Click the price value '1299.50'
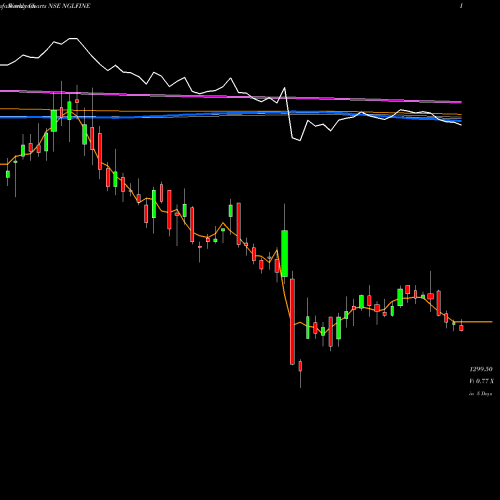Viewport: 500px width, 500px height. [481, 369]
